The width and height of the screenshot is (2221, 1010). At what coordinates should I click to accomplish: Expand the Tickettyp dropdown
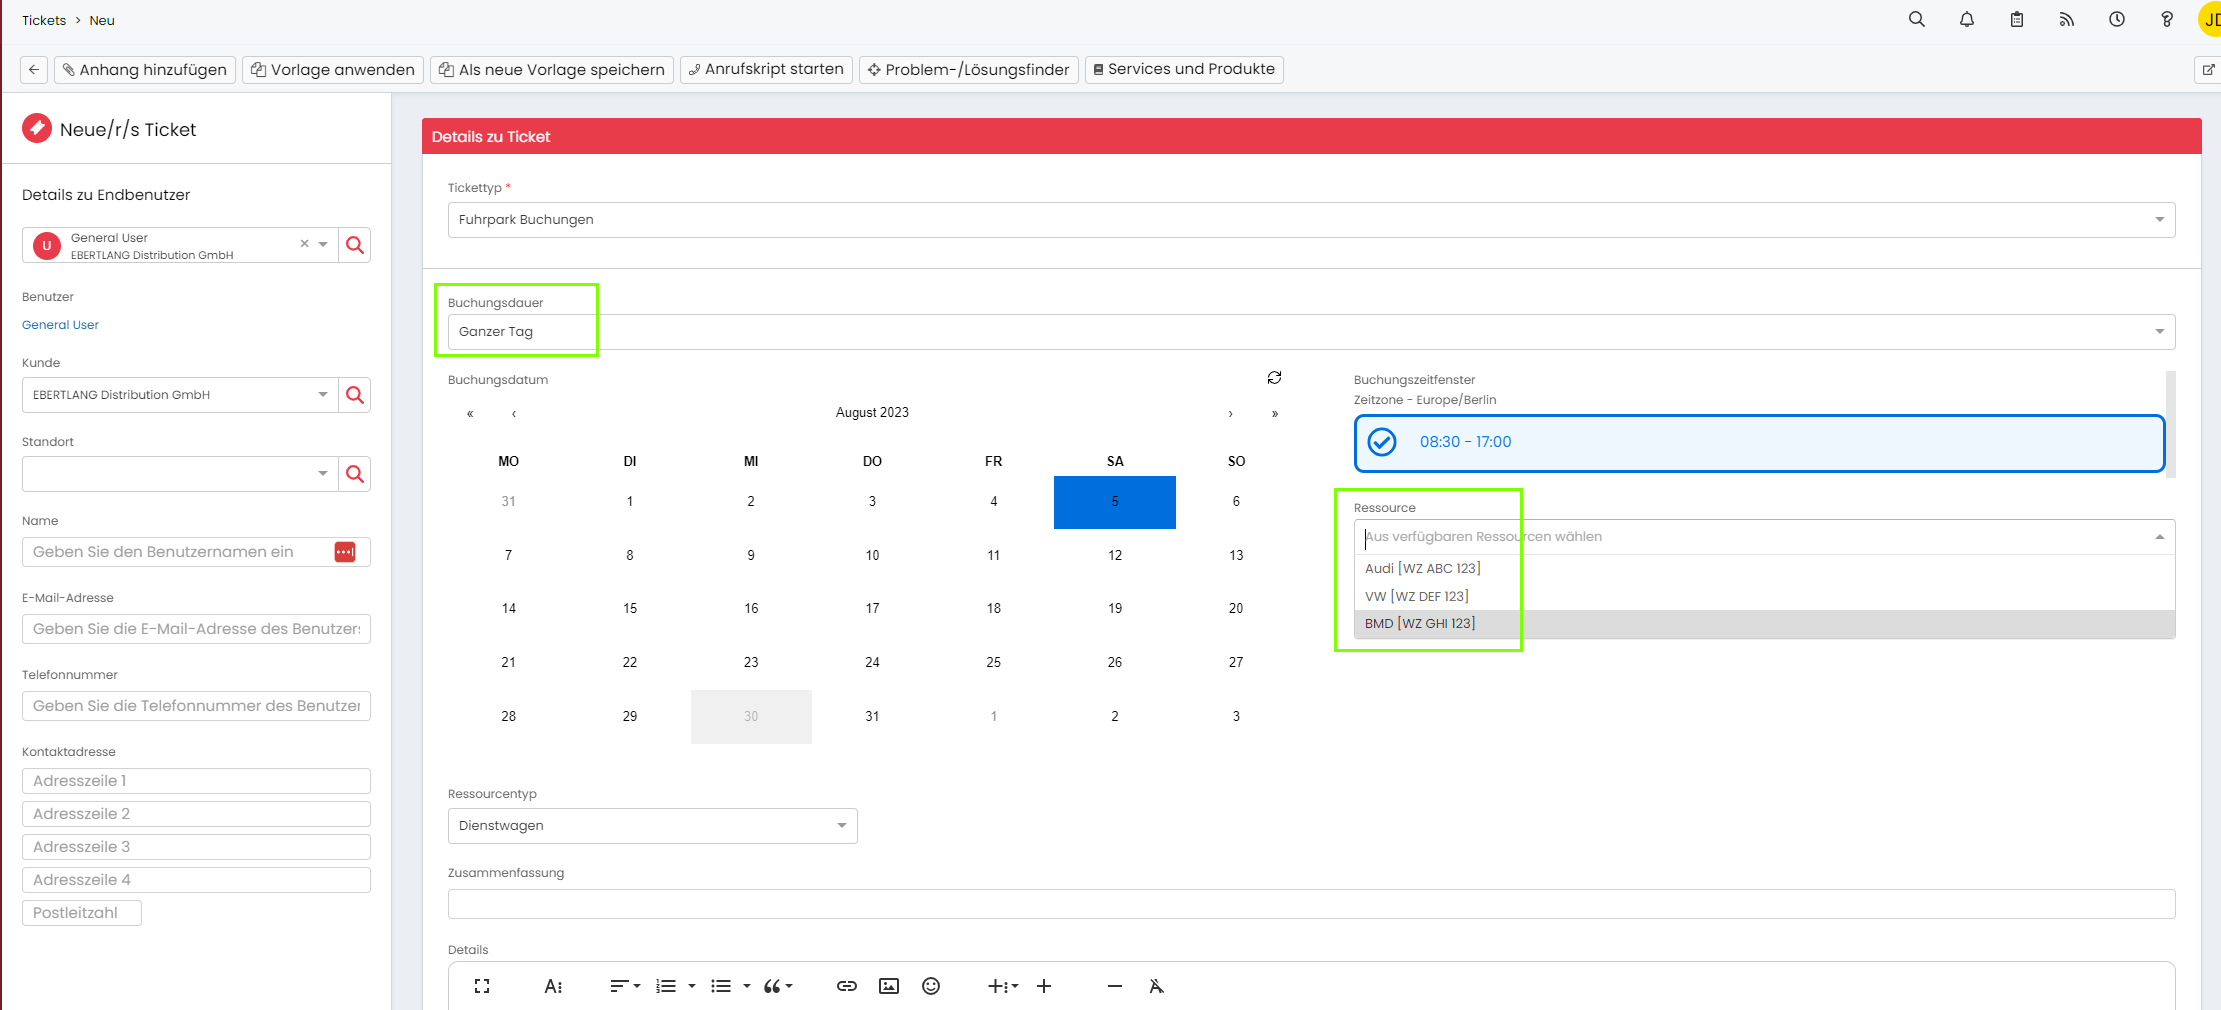click(2159, 220)
